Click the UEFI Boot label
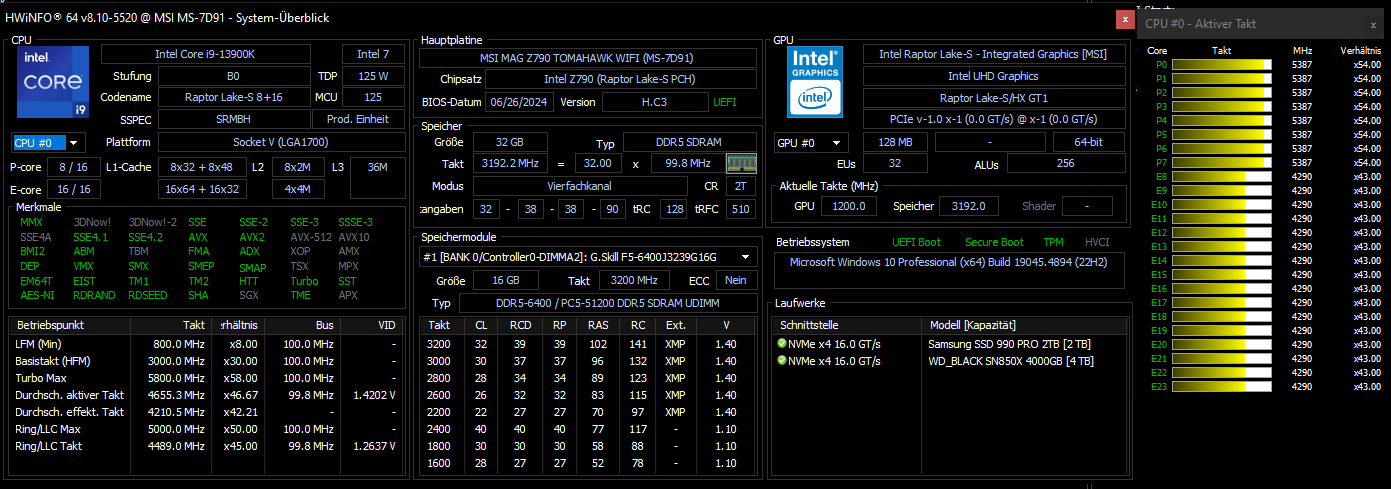This screenshot has width=1391, height=489. tap(916, 242)
